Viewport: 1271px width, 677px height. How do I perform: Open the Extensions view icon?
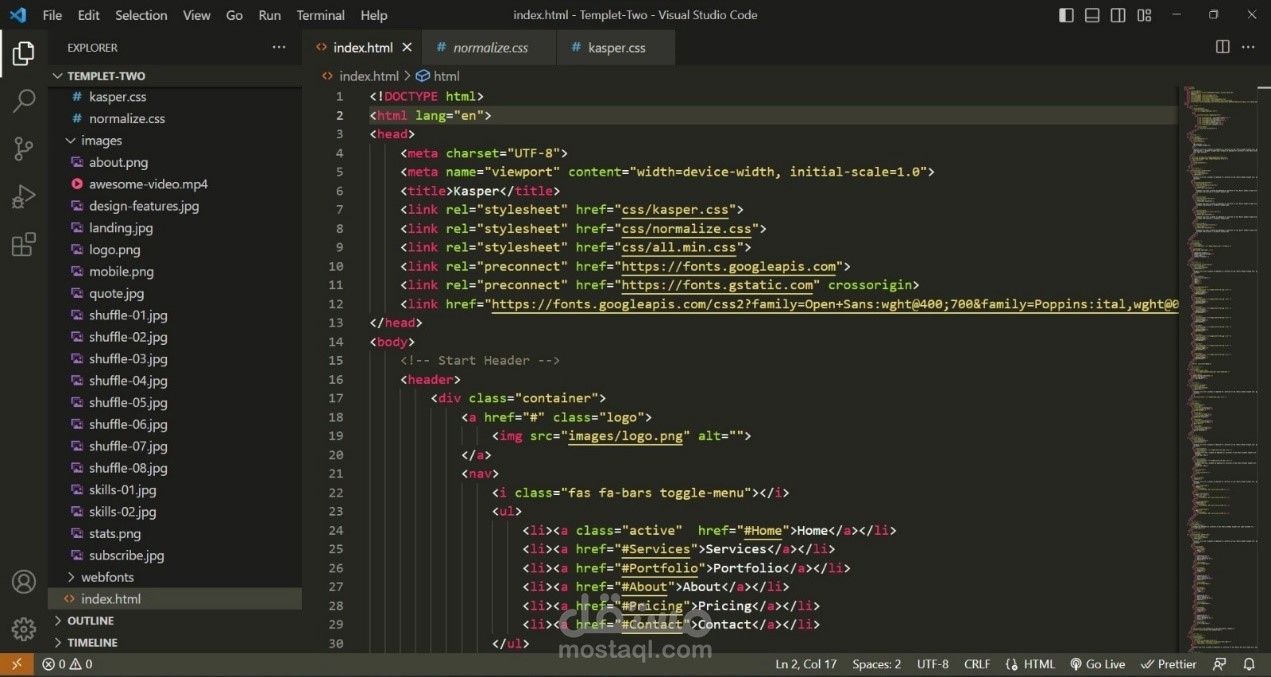pyautogui.click(x=24, y=245)
